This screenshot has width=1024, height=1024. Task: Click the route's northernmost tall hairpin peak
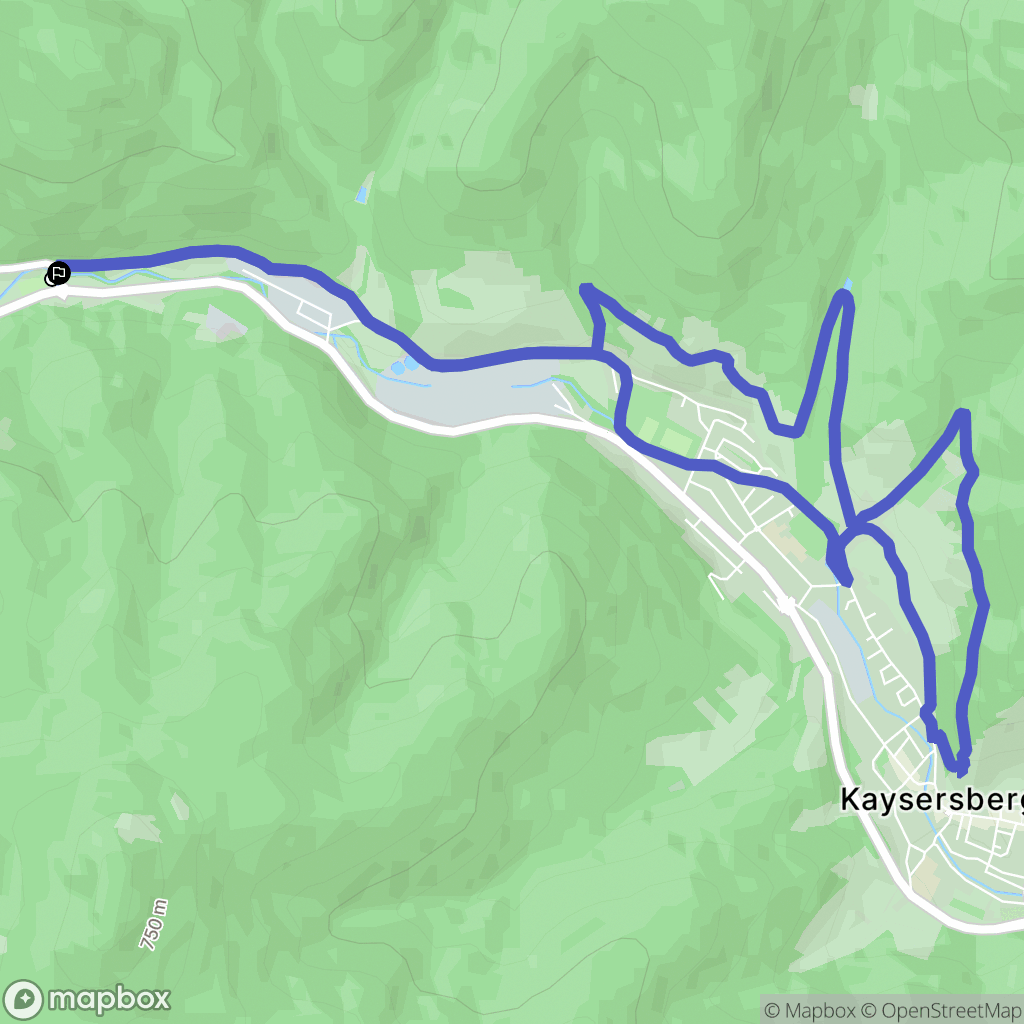coord(844,297)
